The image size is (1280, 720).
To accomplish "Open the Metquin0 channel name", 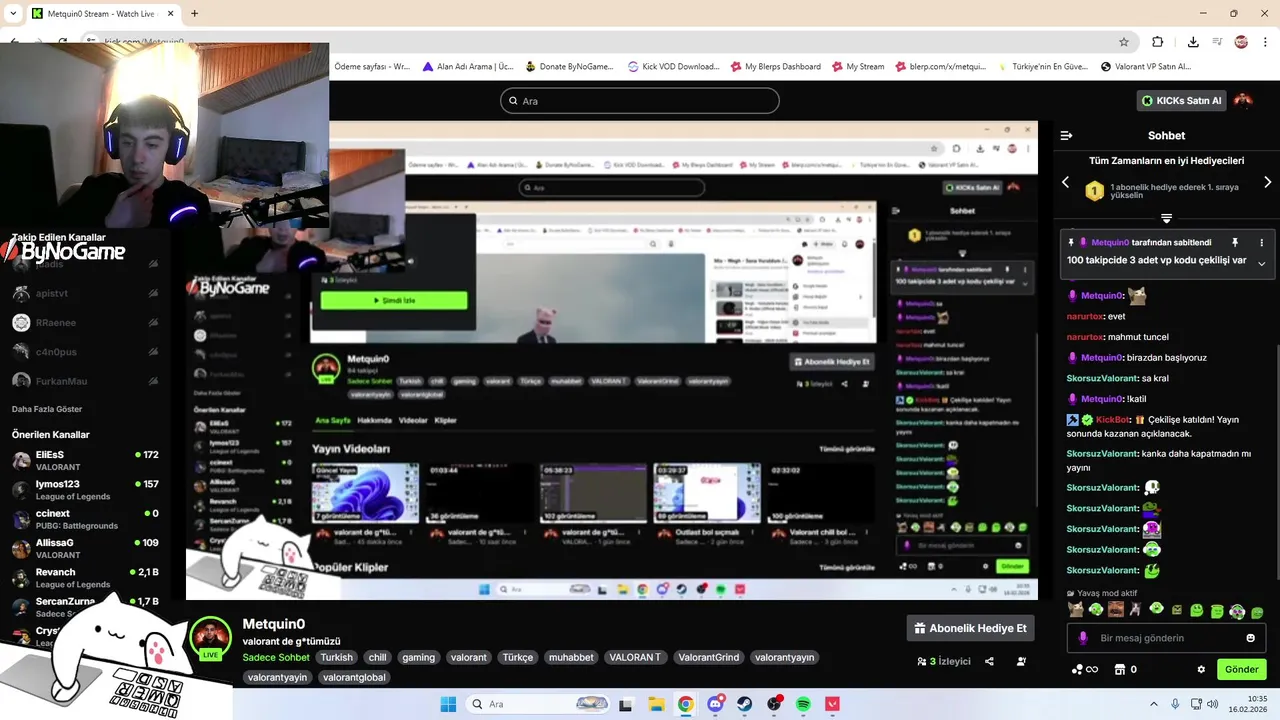I will point(273,624).
